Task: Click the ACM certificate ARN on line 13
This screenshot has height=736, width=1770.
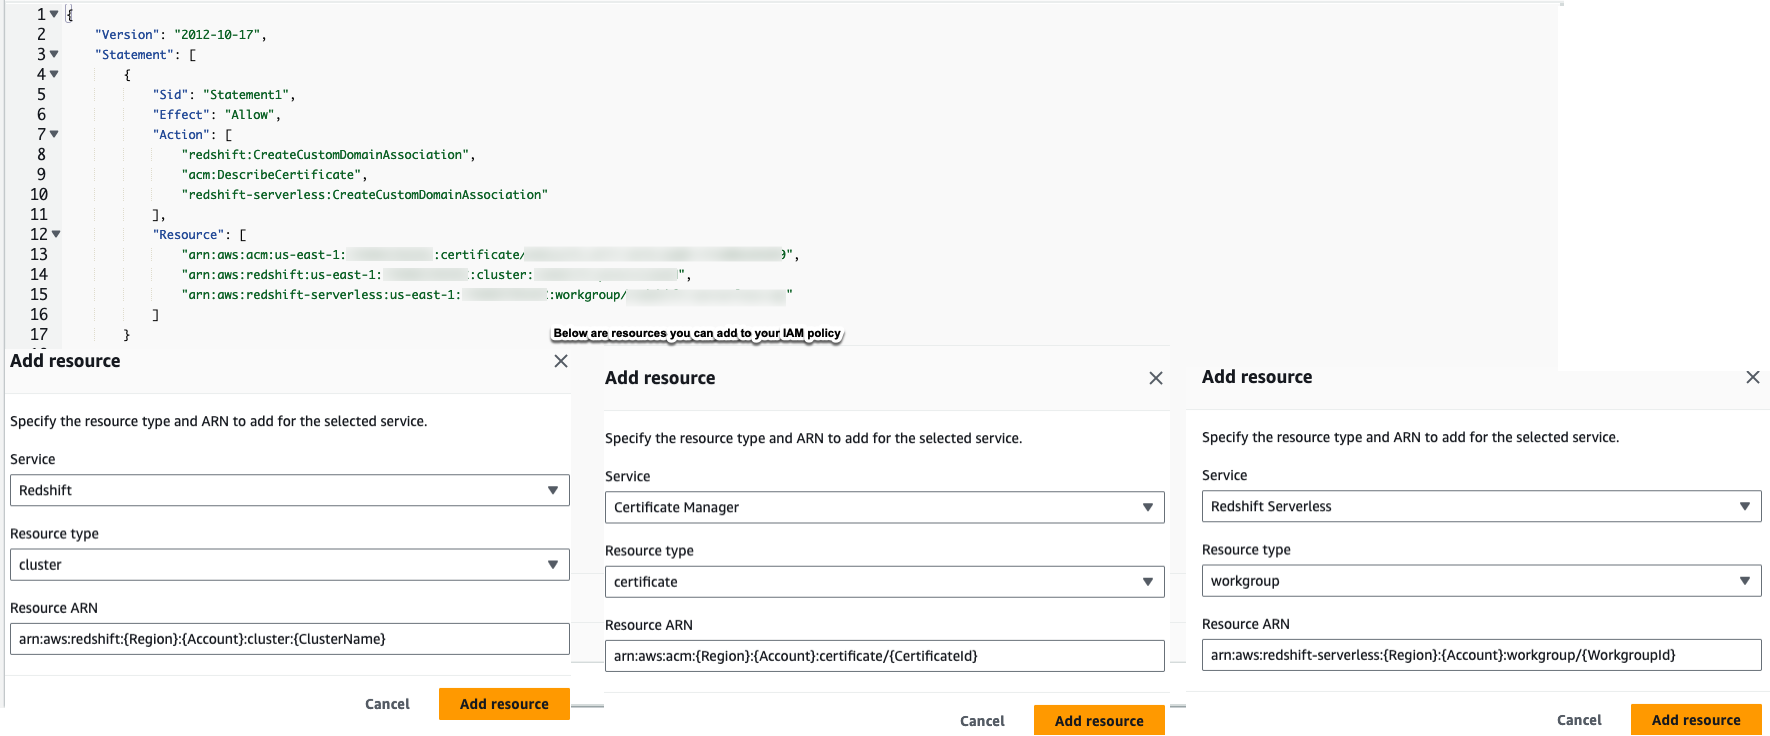Action: tap(488, 255)
